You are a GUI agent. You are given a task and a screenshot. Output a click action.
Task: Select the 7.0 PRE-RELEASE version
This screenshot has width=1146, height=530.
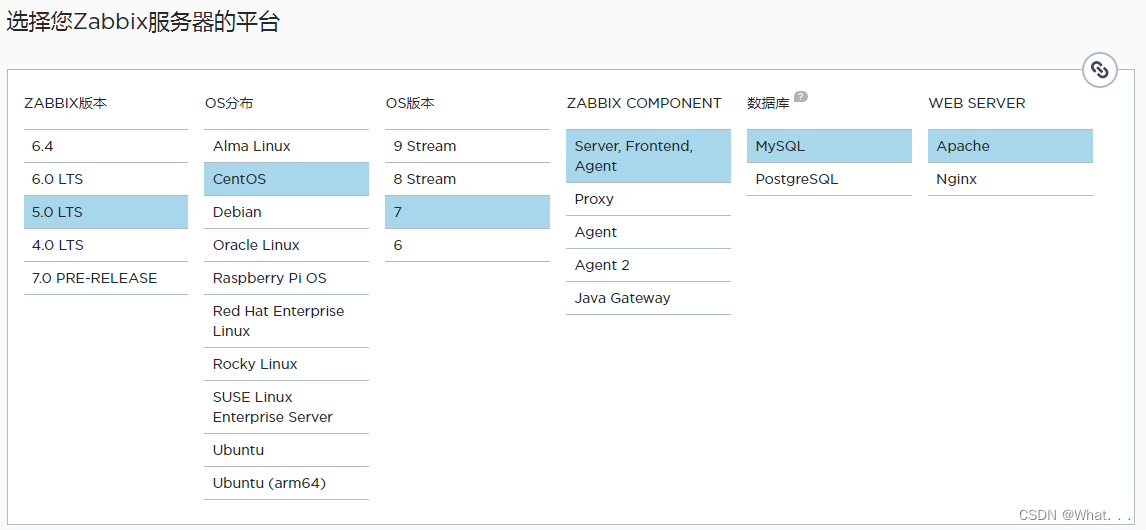106,278
